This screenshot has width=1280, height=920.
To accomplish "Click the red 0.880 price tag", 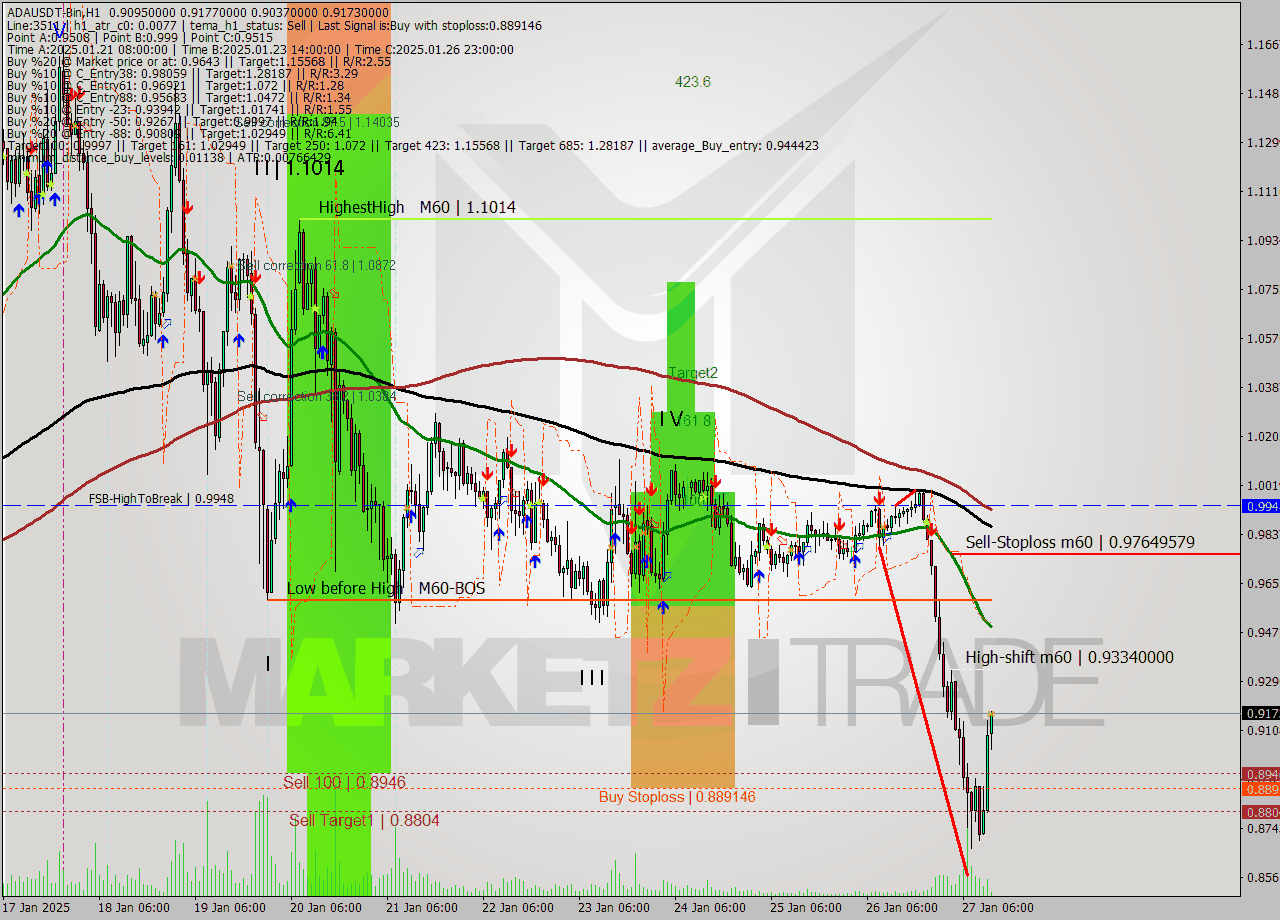I will pyautogui.click(x=1260, y=812).
